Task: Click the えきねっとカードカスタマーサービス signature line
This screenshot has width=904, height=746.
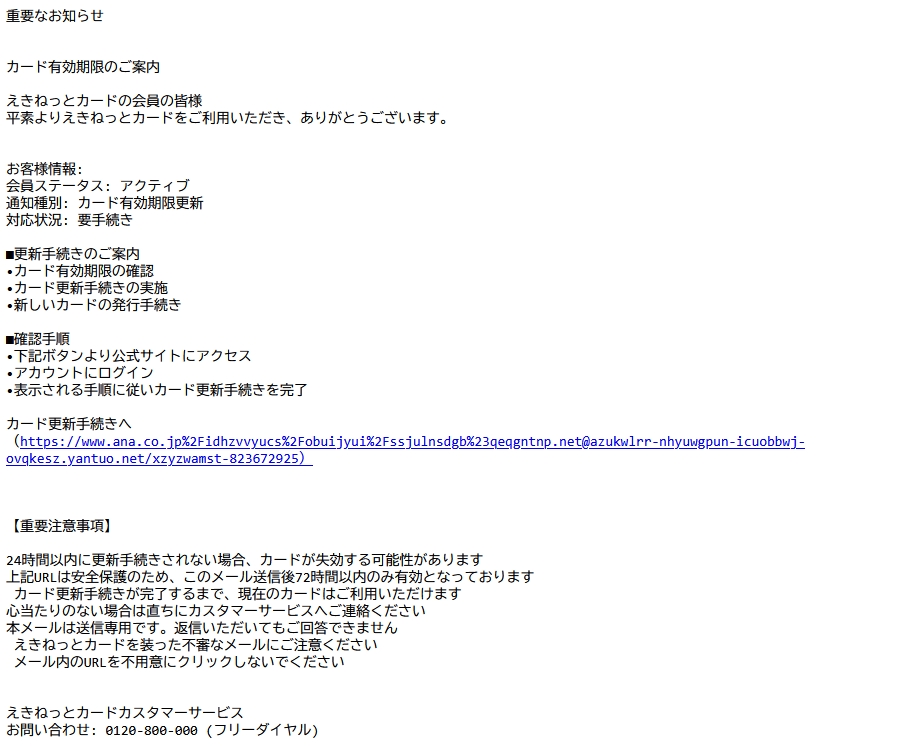Action: (x=125, y=713)
